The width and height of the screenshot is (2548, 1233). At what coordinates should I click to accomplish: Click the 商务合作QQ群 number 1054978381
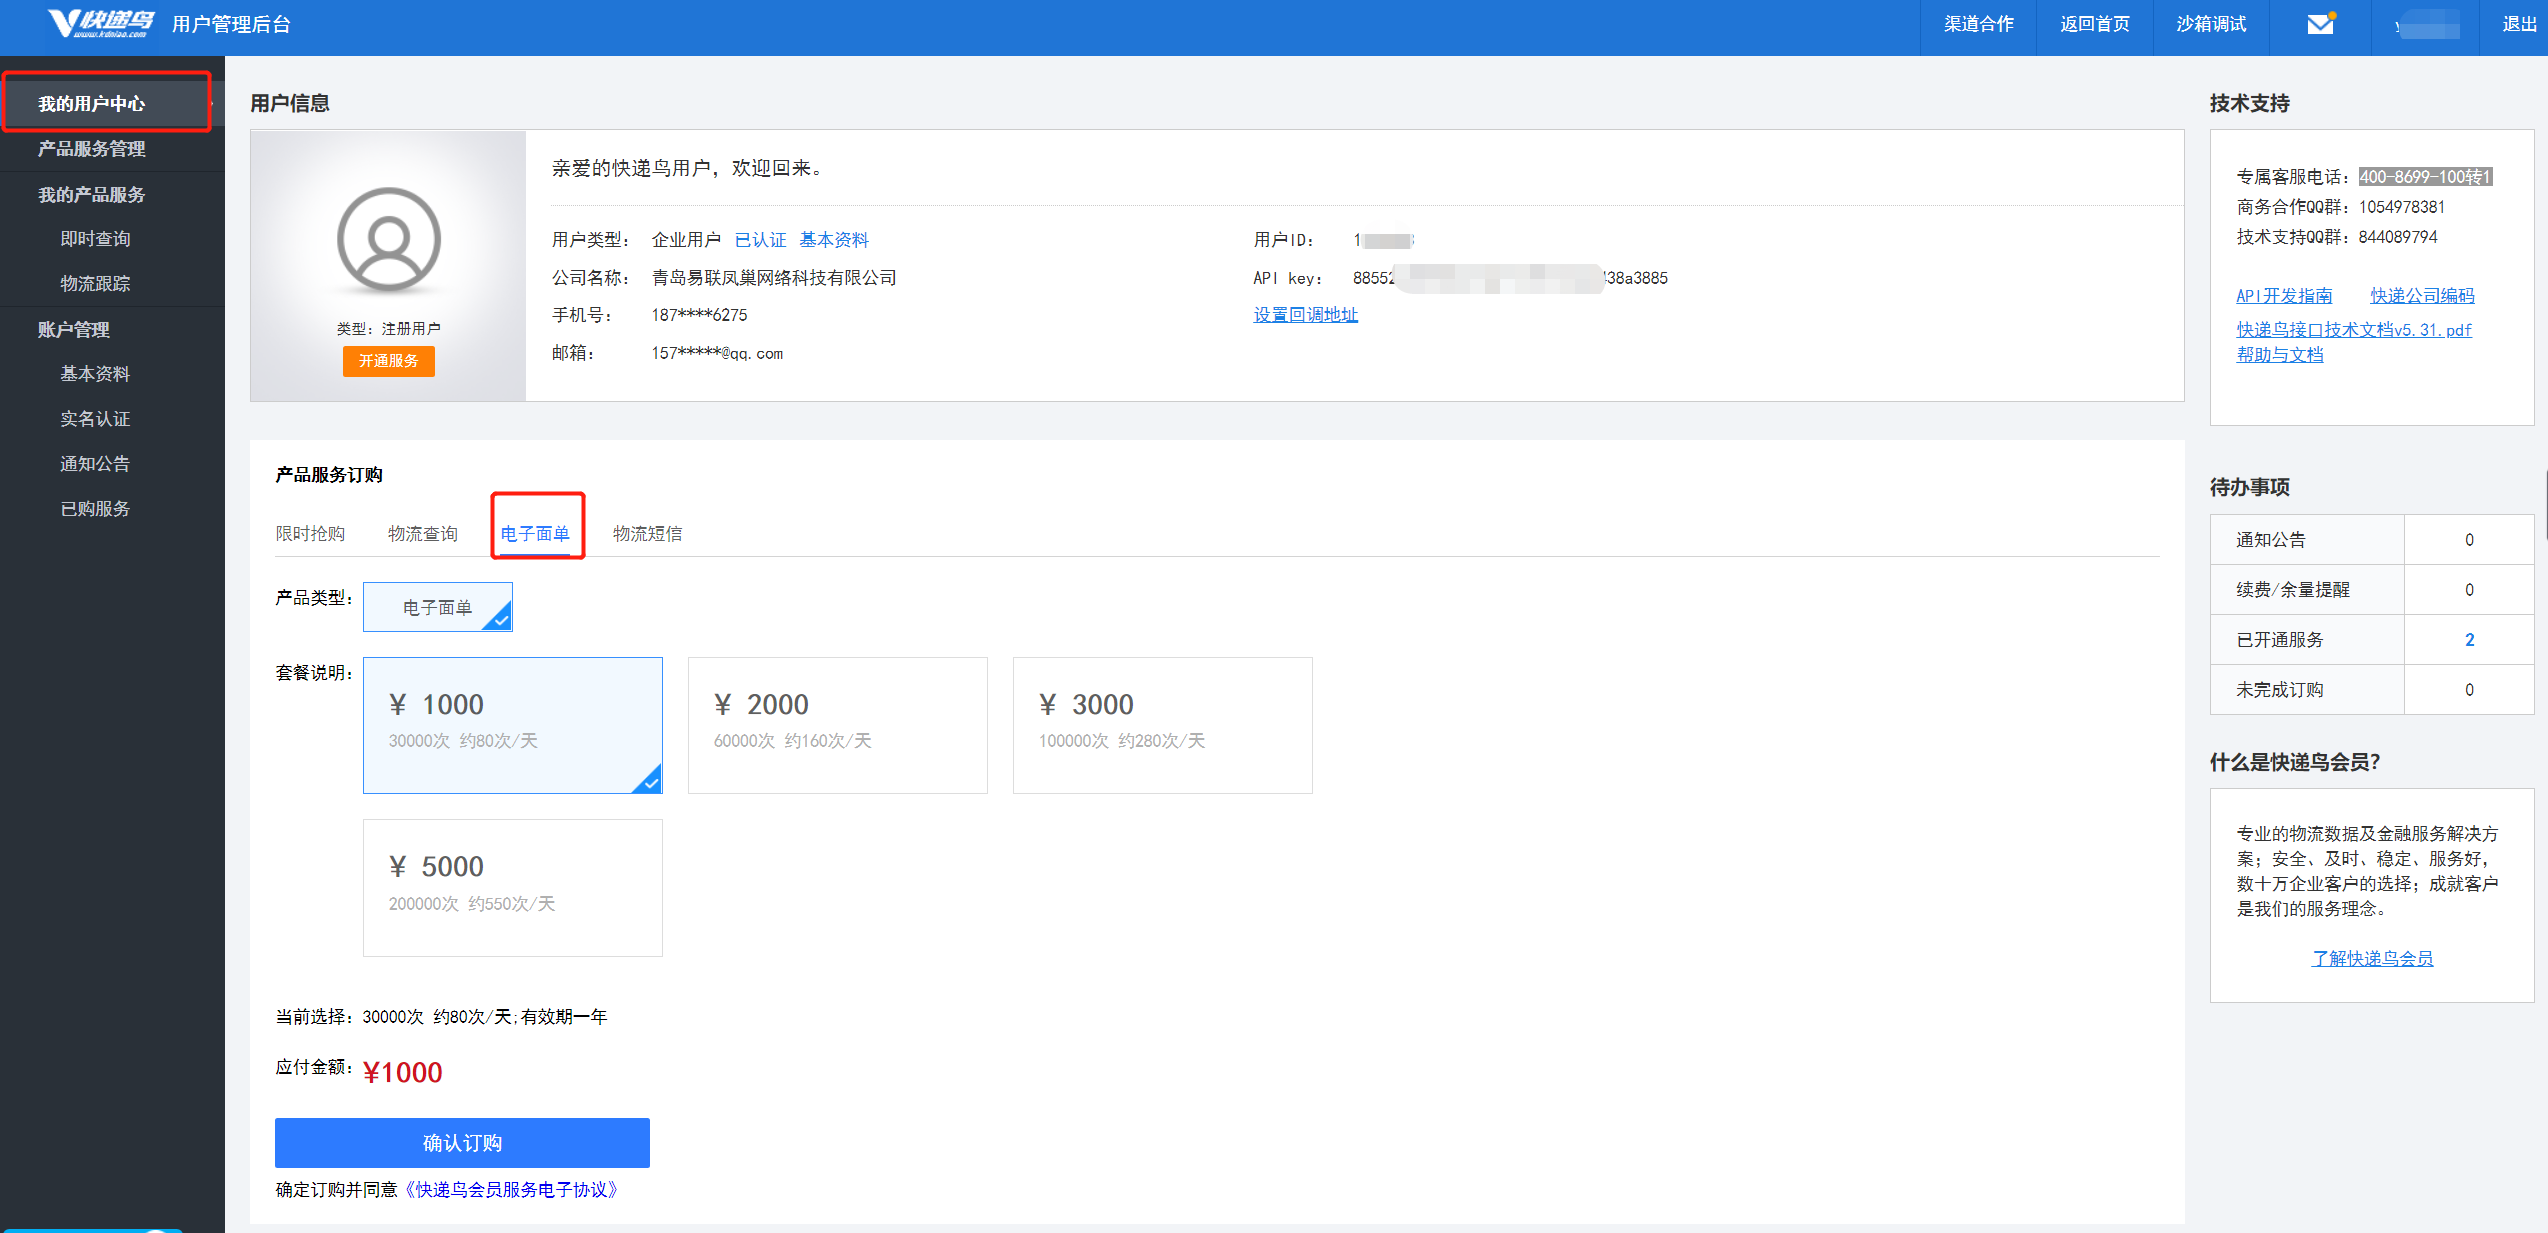point(2402,207)
